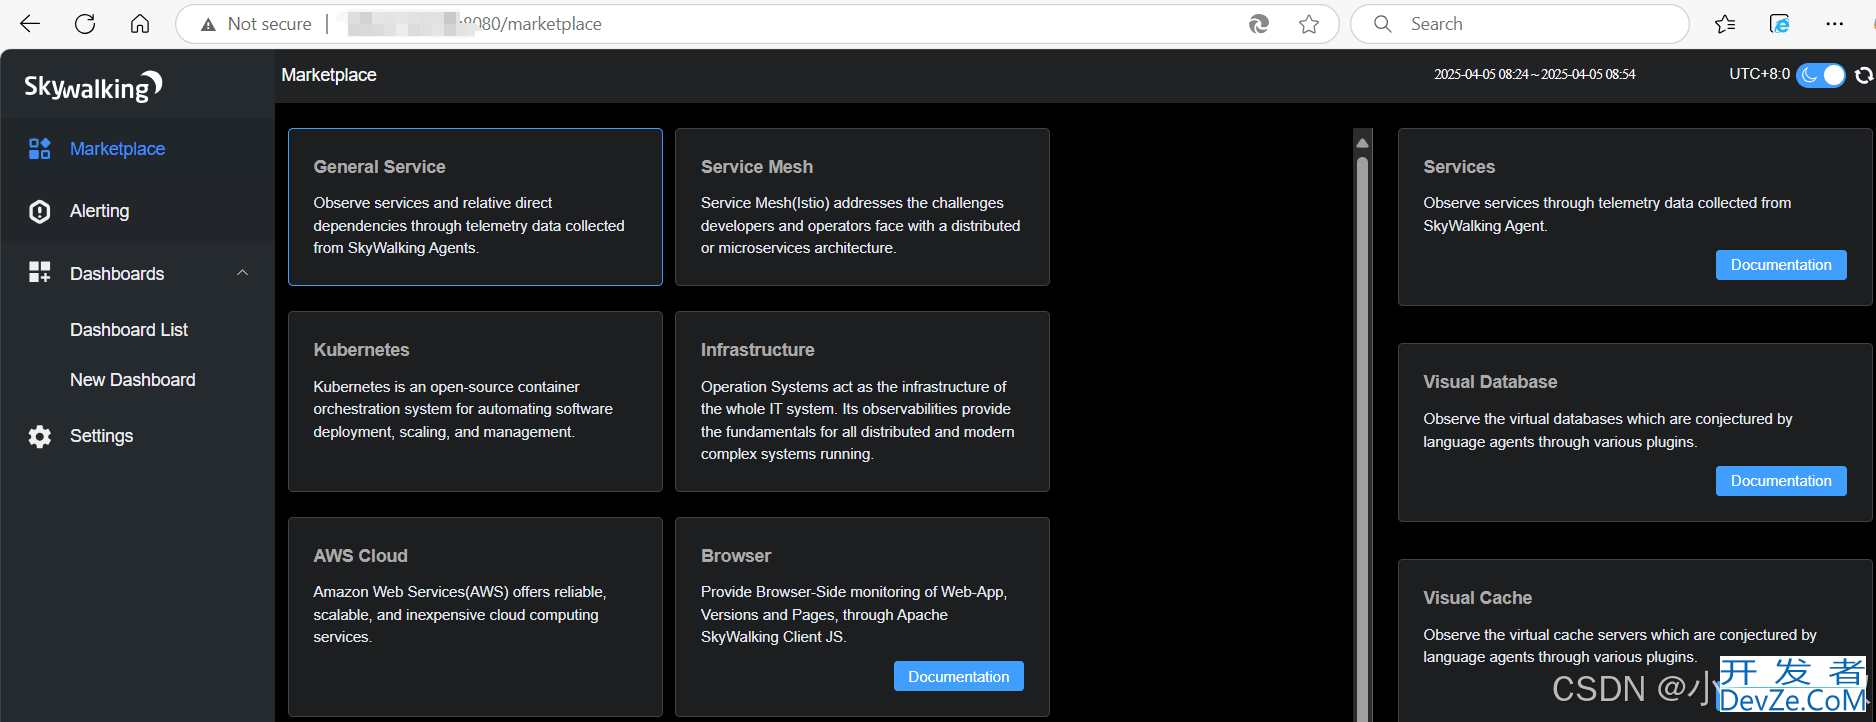The image size is (1876, 722).
Task: Open the browser favorites list icon
Action: (1725, 24)
